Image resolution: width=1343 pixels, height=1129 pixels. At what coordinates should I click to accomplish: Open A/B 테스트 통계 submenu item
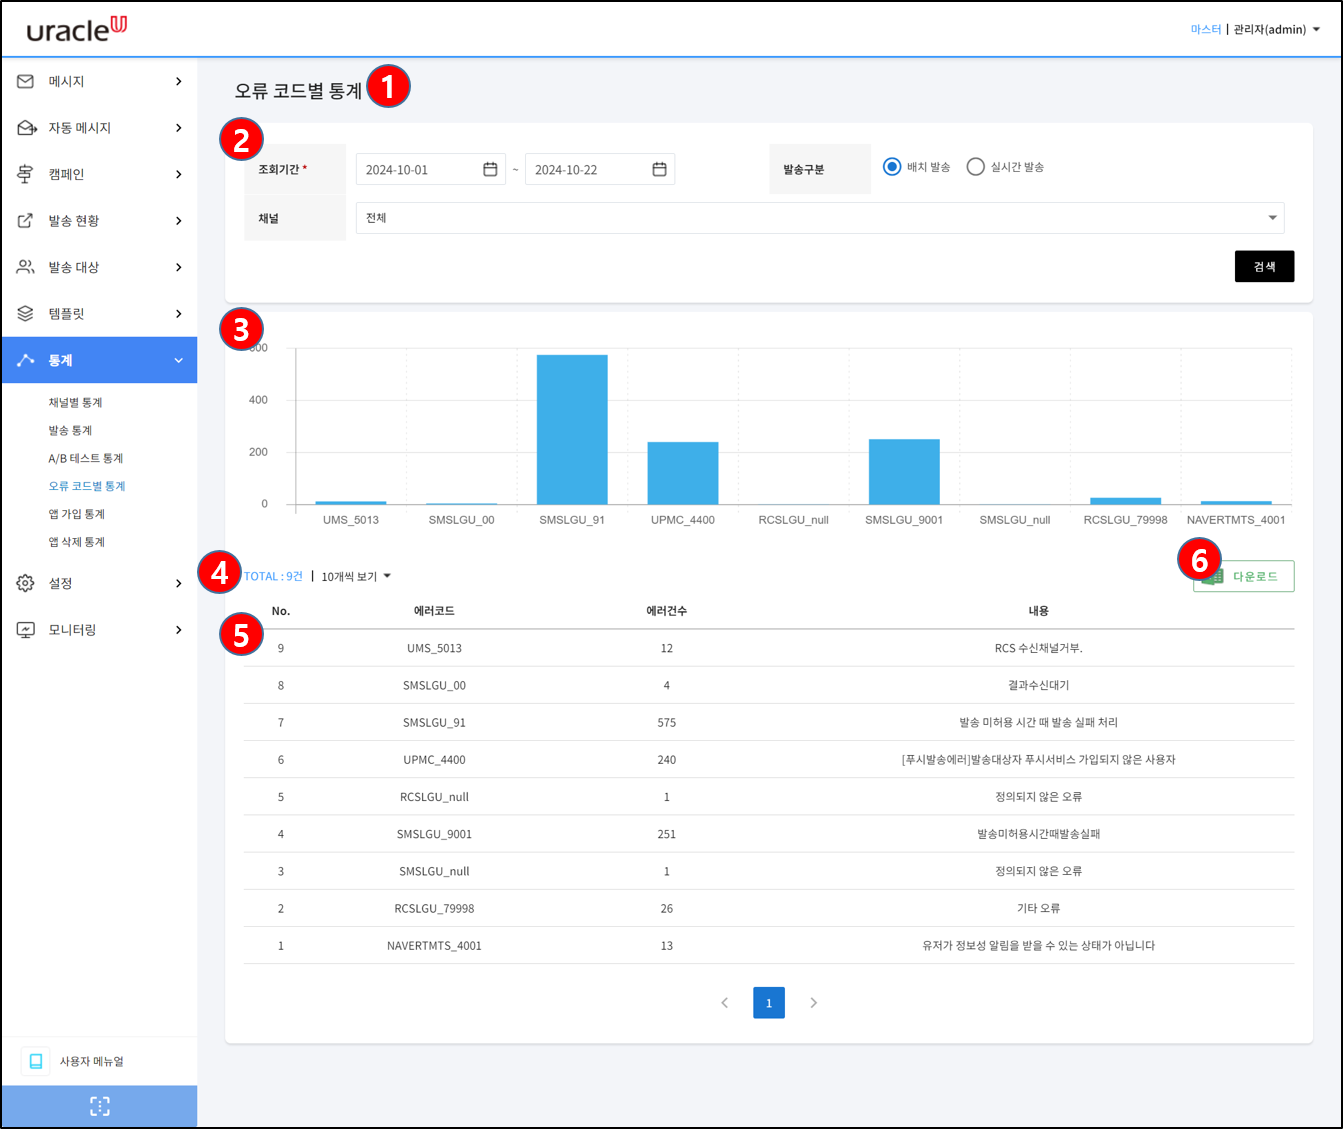(86, 459)
